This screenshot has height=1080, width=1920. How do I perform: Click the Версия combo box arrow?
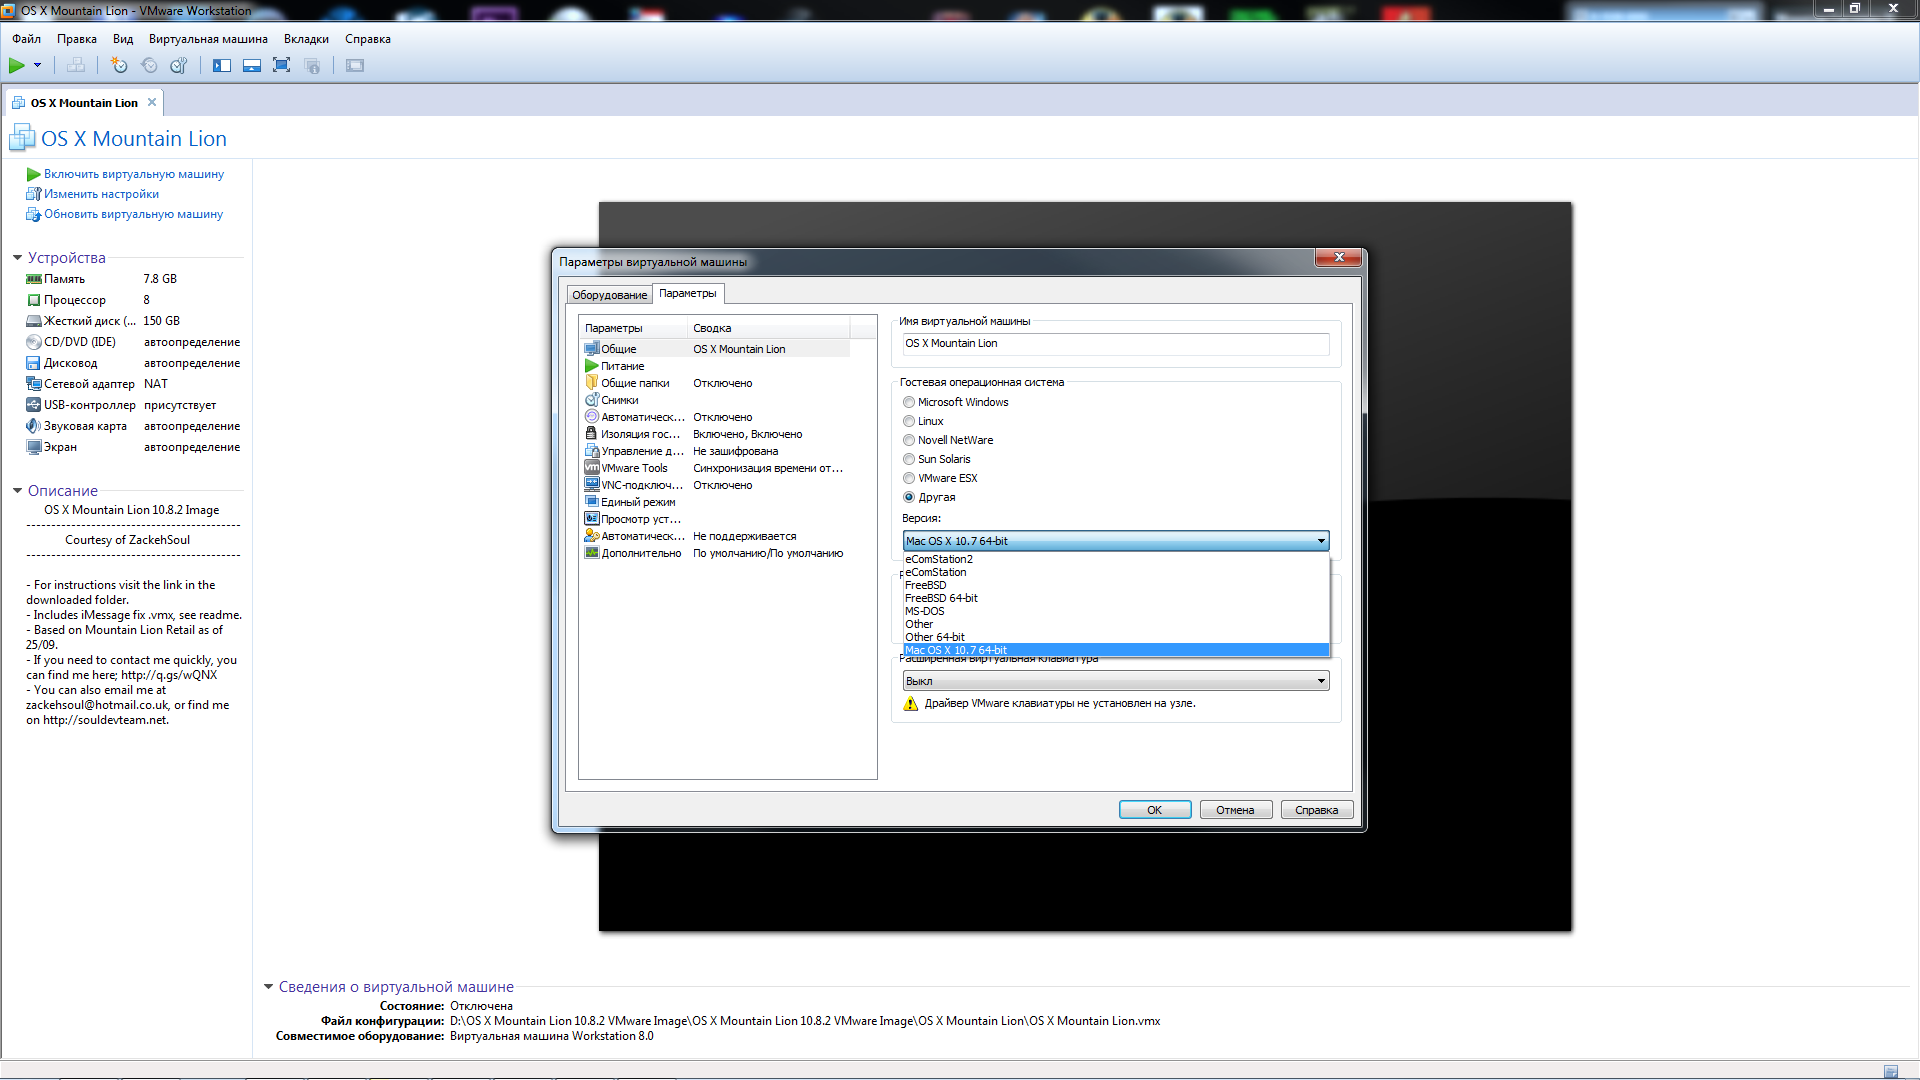(x=1321, y=541)
